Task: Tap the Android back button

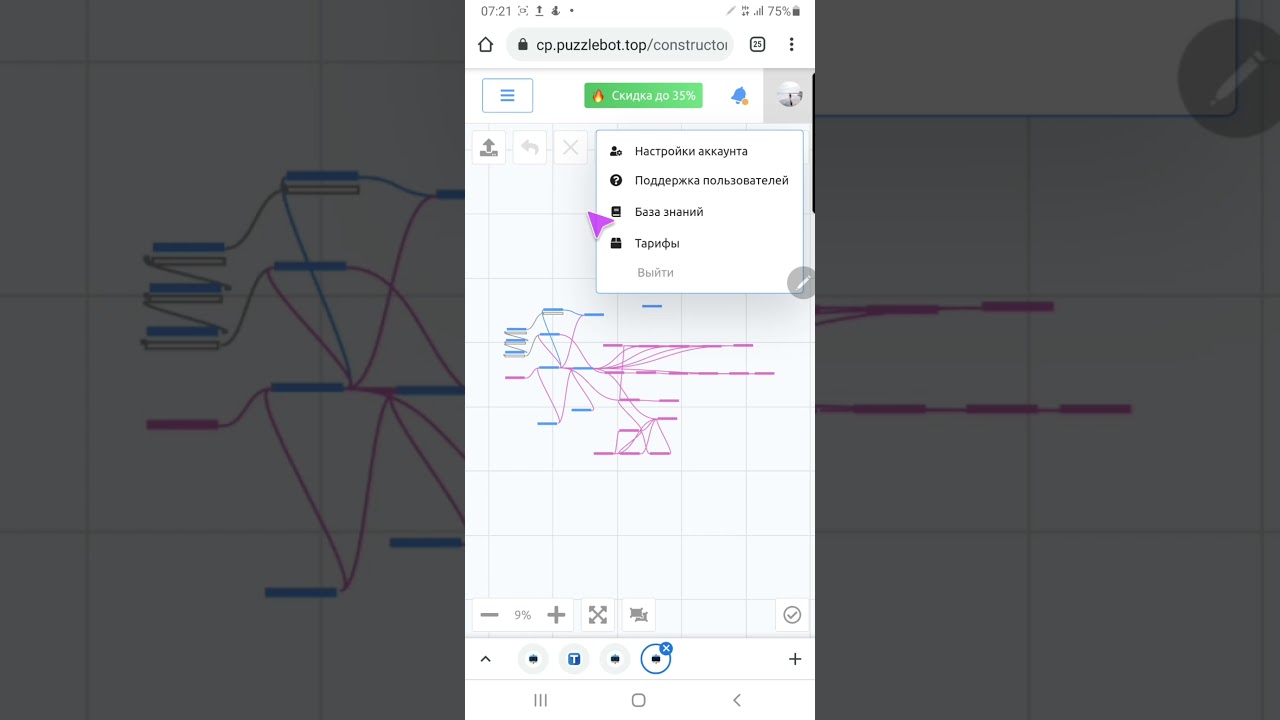Action: click(737, 700)
